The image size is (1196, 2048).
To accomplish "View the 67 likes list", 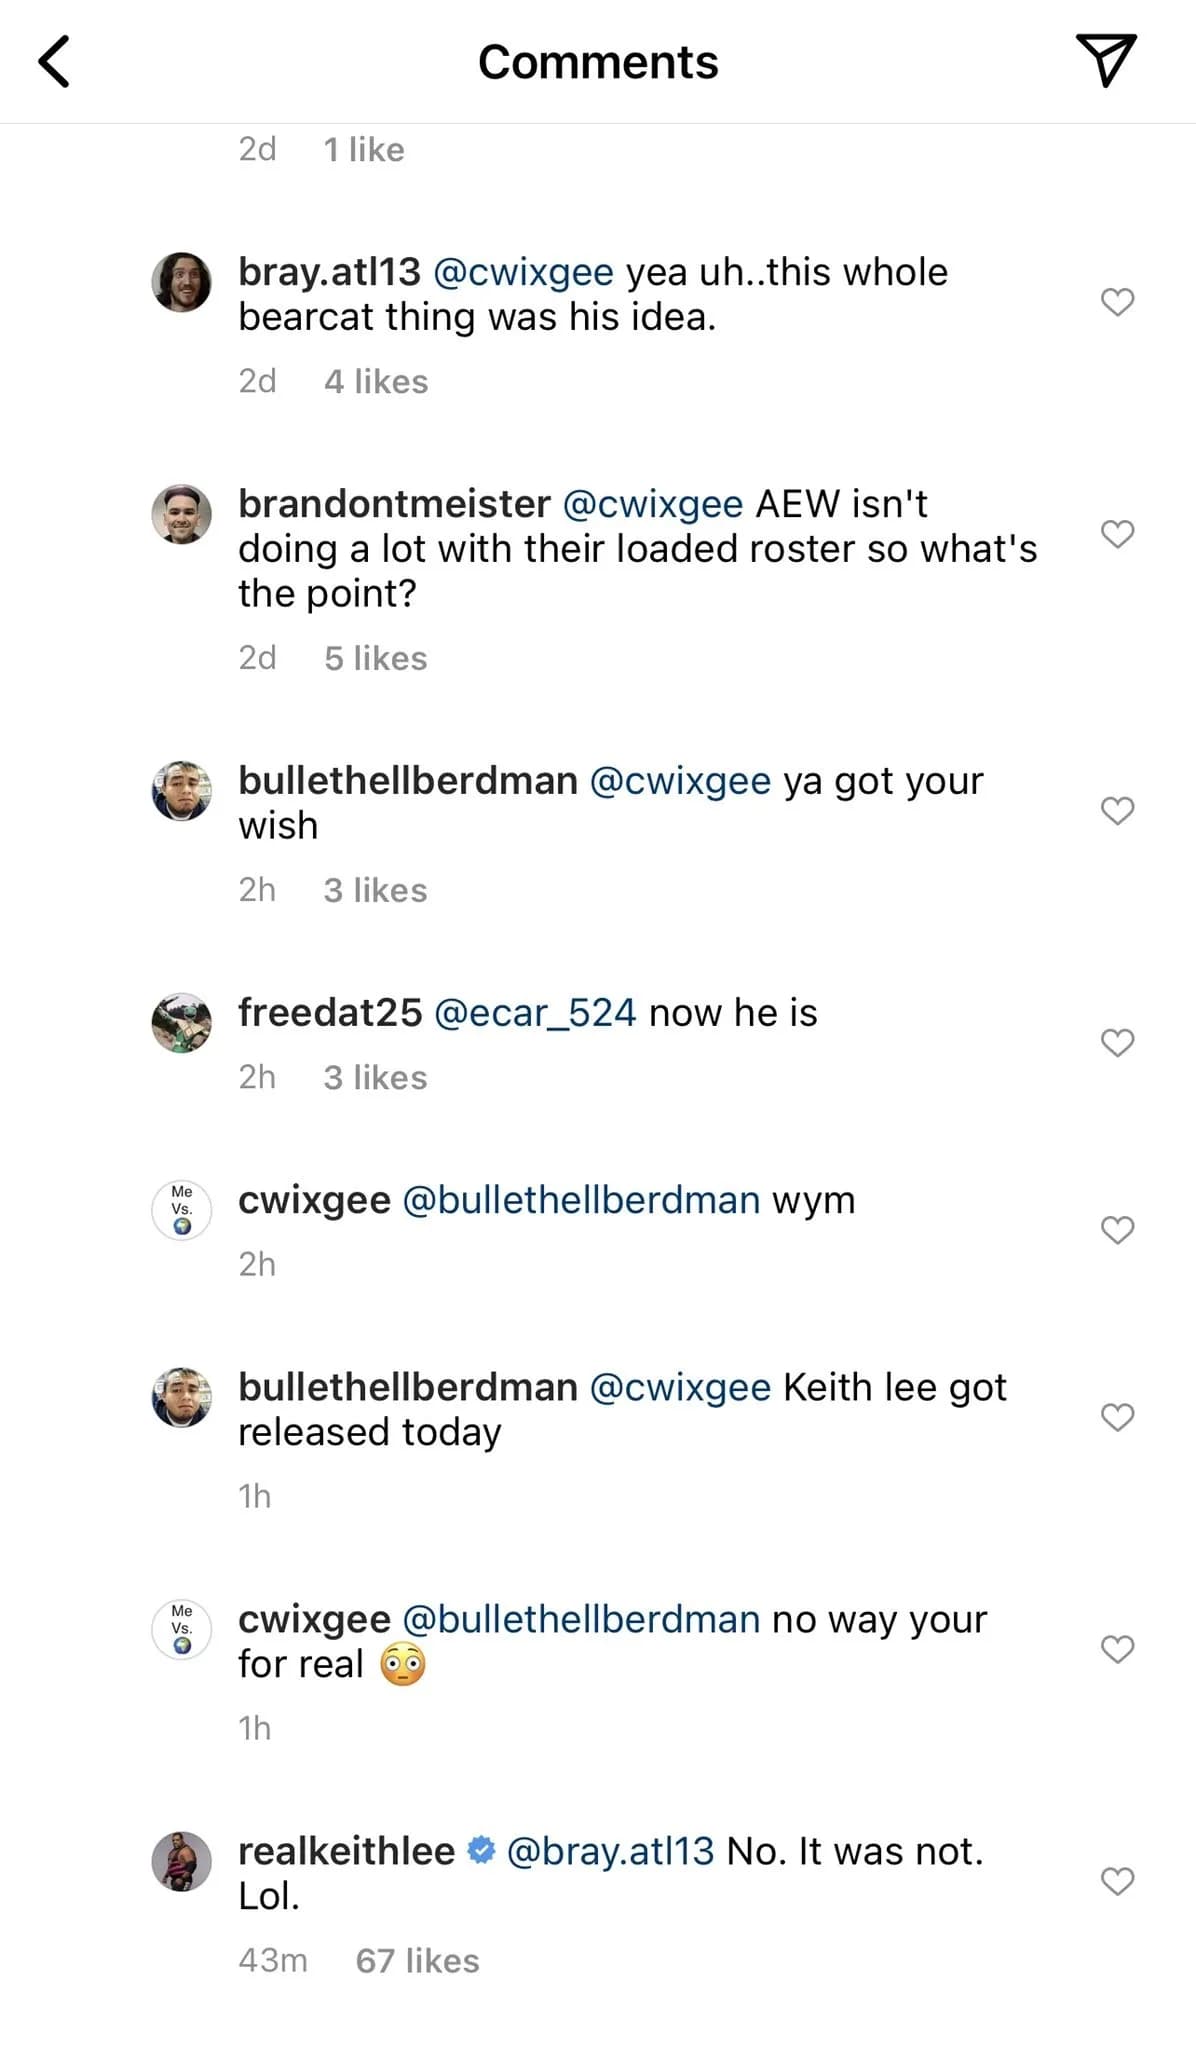I will coord(417,1961).
